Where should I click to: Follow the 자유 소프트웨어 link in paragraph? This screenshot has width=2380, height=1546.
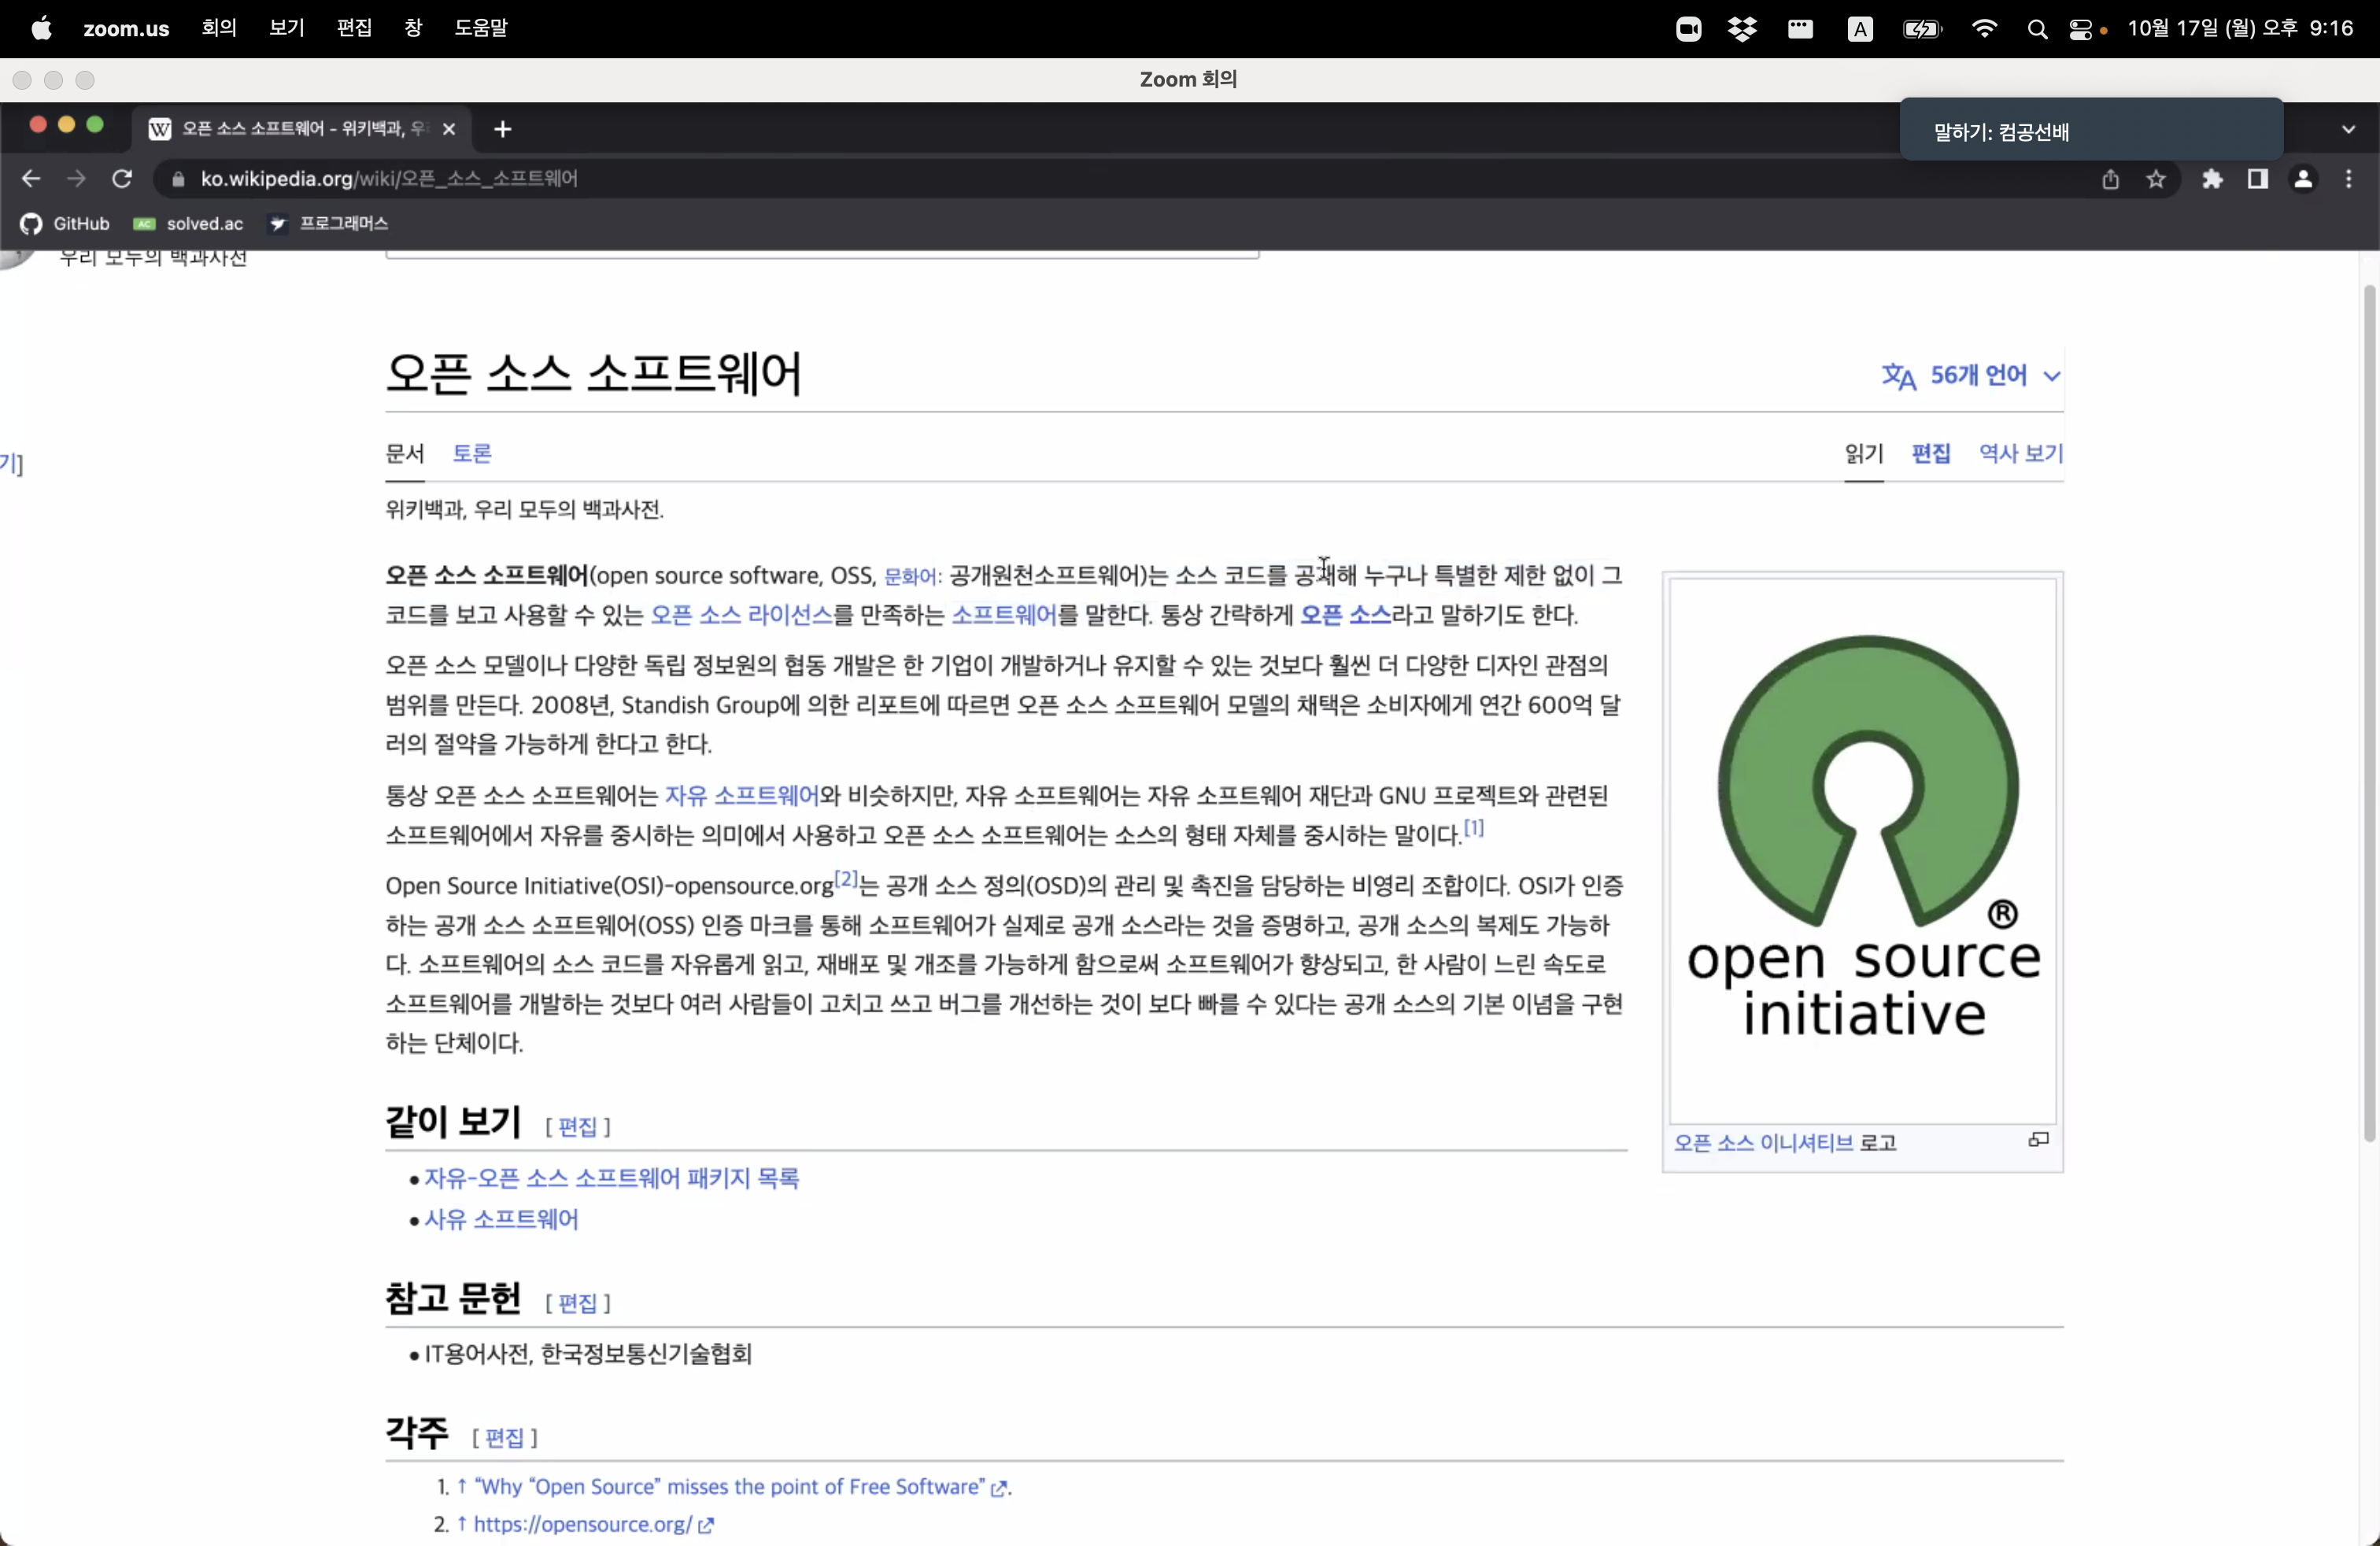coord(742,796)
